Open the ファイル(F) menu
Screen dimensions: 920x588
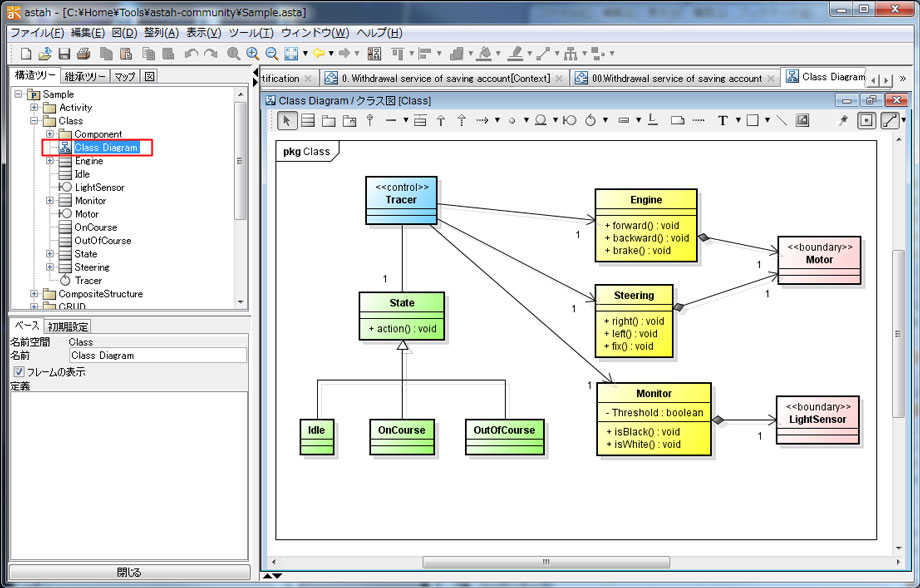(37, 33)
